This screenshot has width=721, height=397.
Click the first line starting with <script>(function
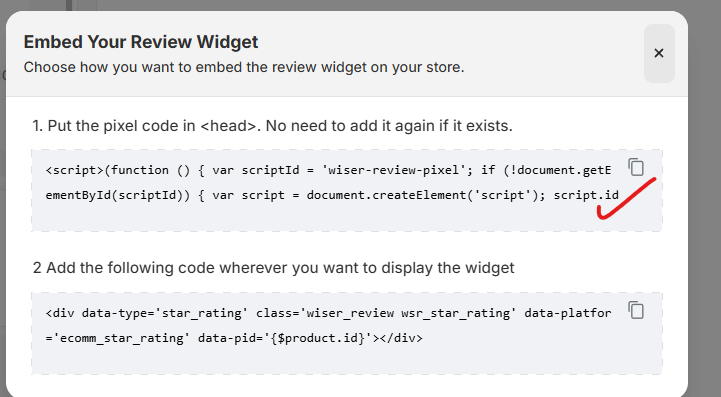328,170
